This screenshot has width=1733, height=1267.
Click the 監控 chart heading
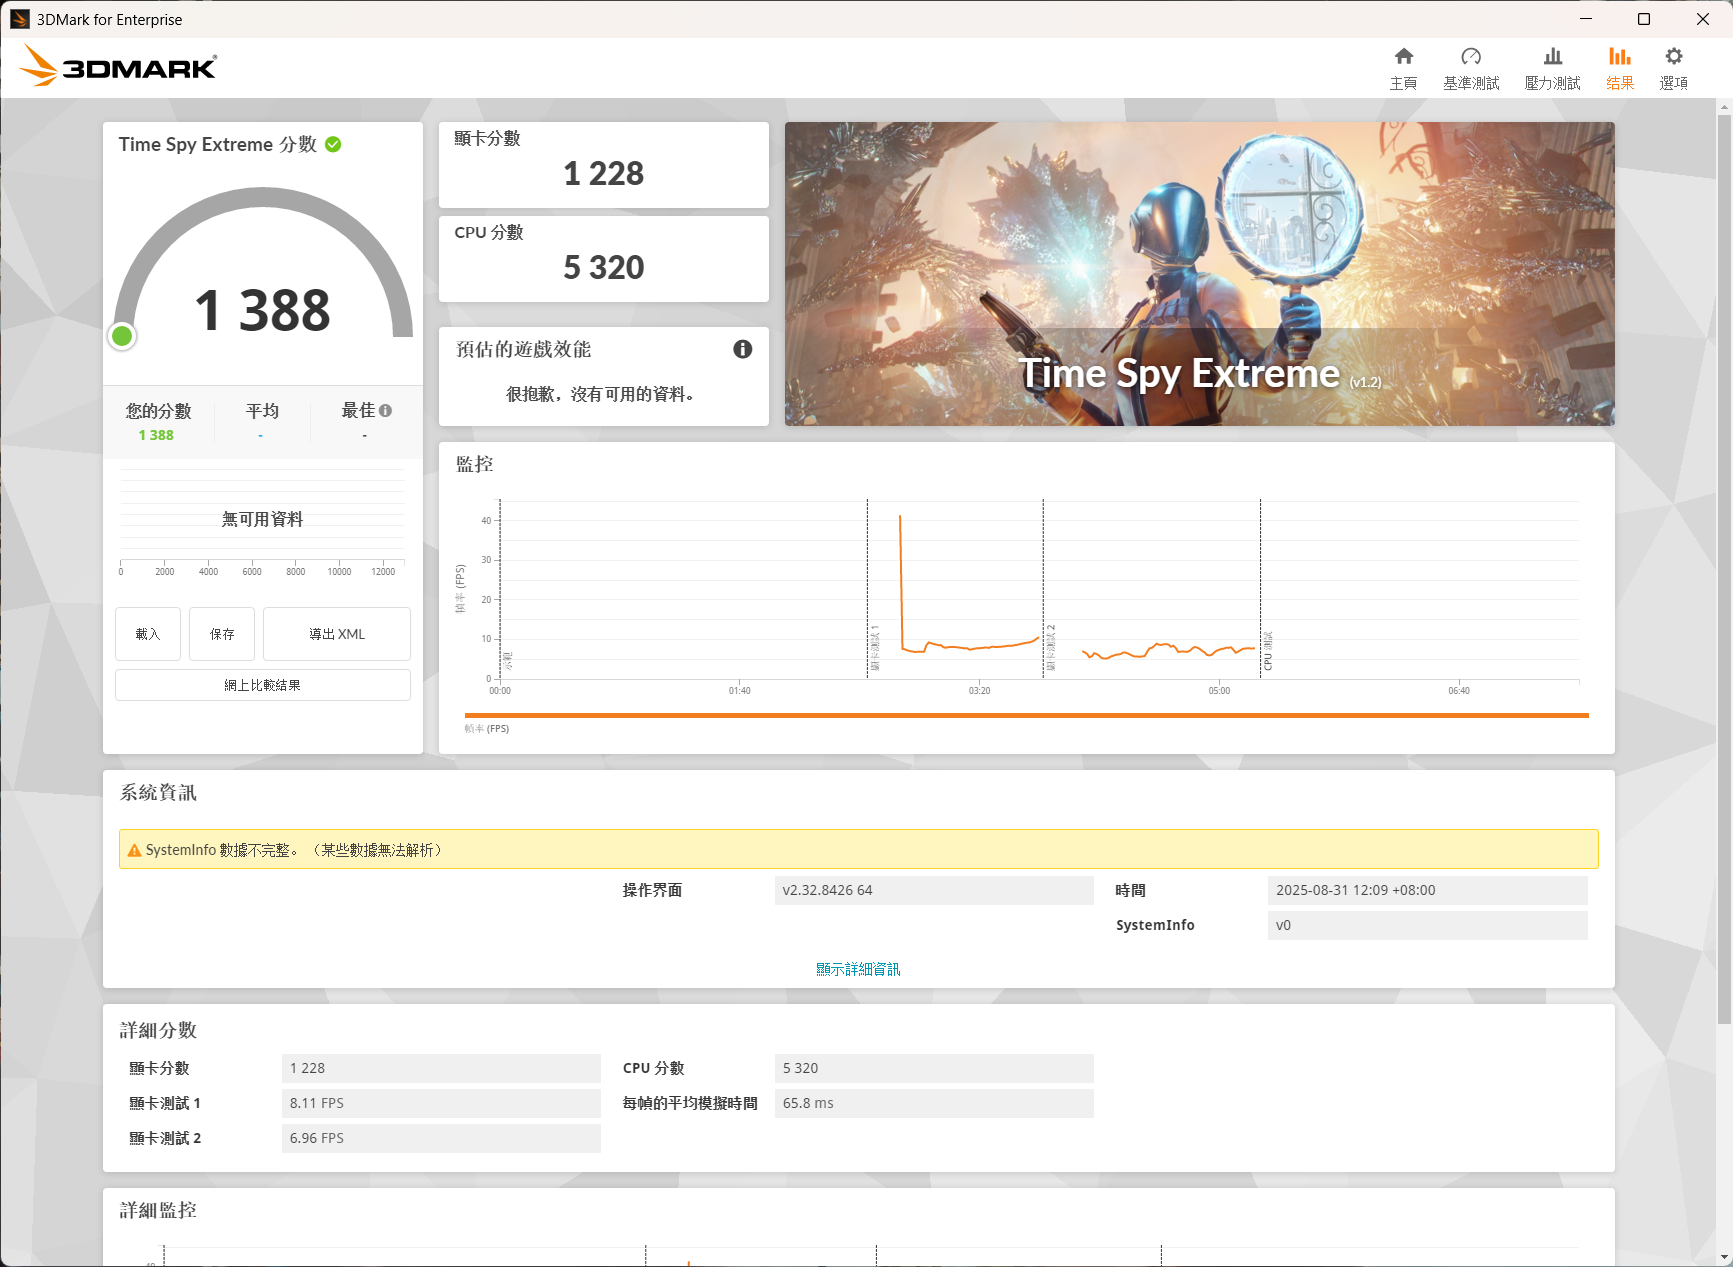tap(475, 464)
